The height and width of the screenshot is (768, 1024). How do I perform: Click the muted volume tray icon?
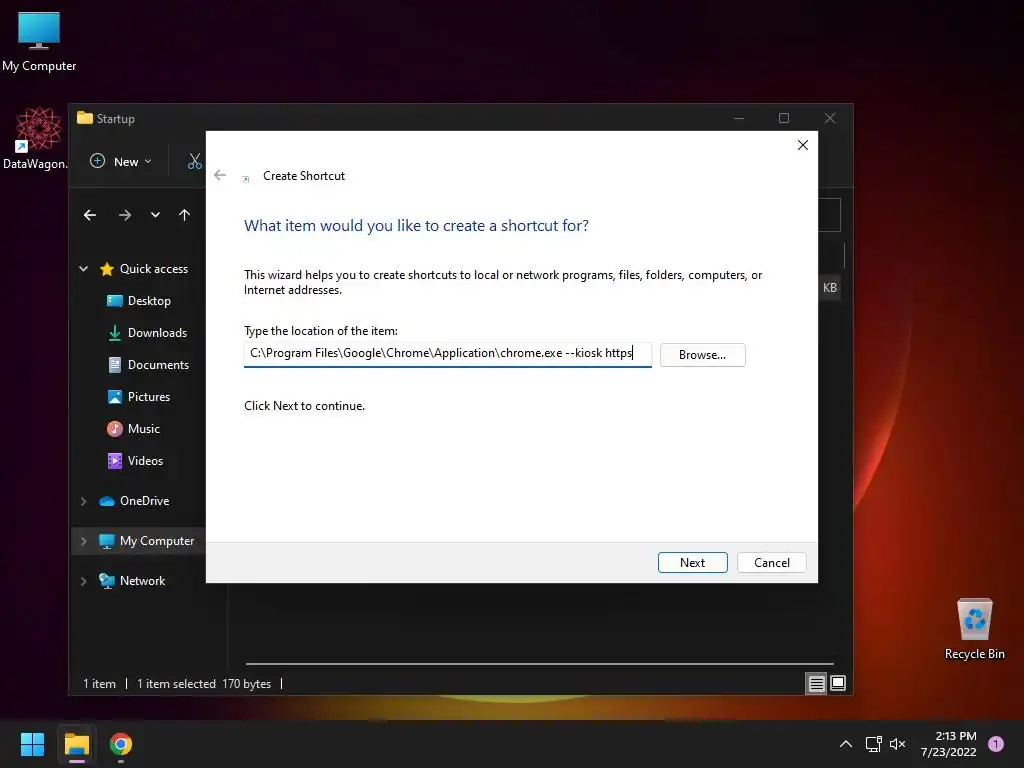pos(898,744)
